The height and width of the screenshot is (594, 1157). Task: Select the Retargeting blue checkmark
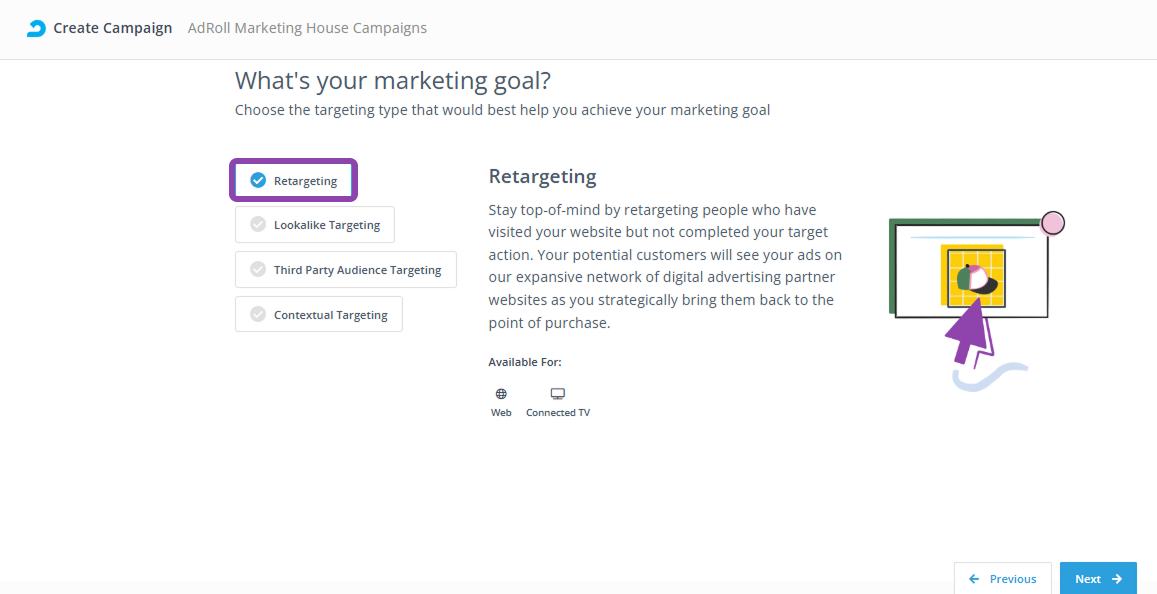[x=258, y=180]
